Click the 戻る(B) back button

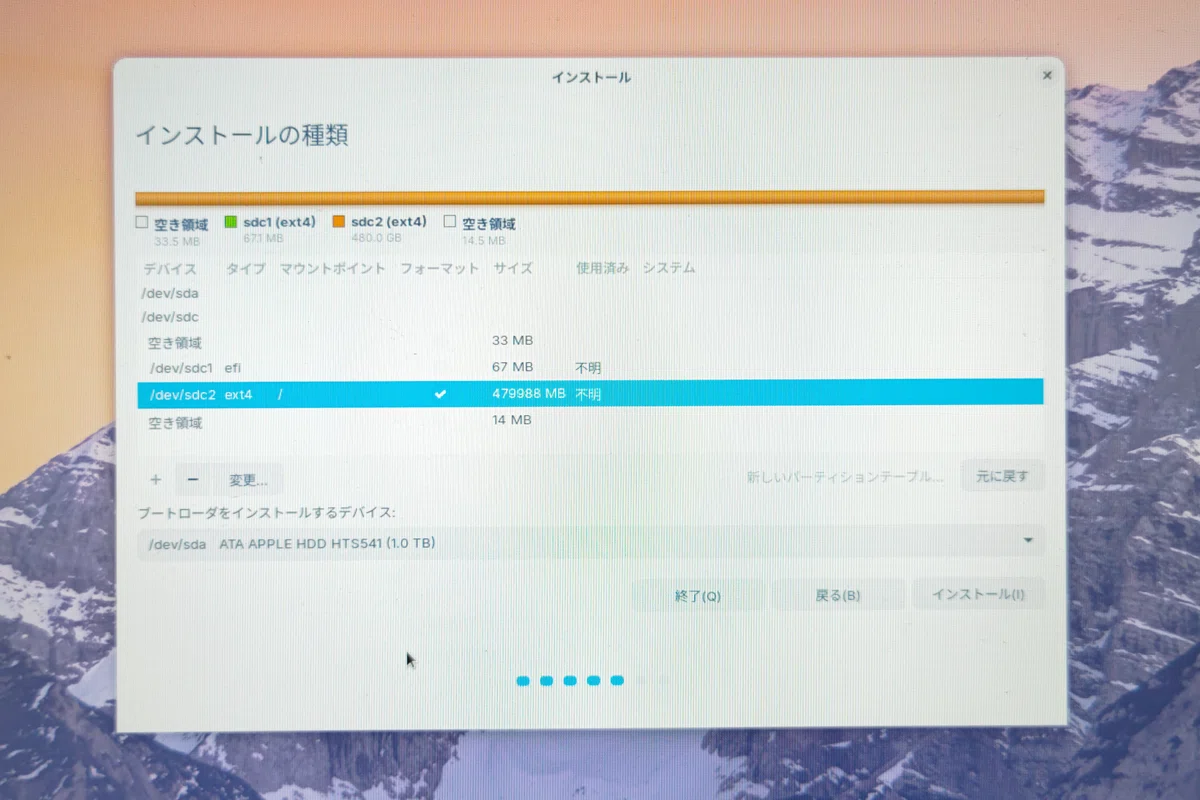[x=838, y=595]
